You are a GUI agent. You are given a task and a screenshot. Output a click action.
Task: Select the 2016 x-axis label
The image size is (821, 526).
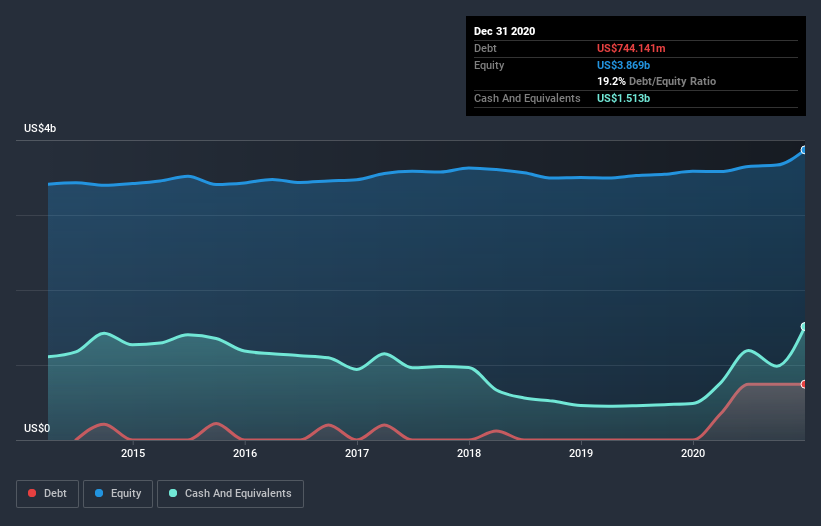245,453
